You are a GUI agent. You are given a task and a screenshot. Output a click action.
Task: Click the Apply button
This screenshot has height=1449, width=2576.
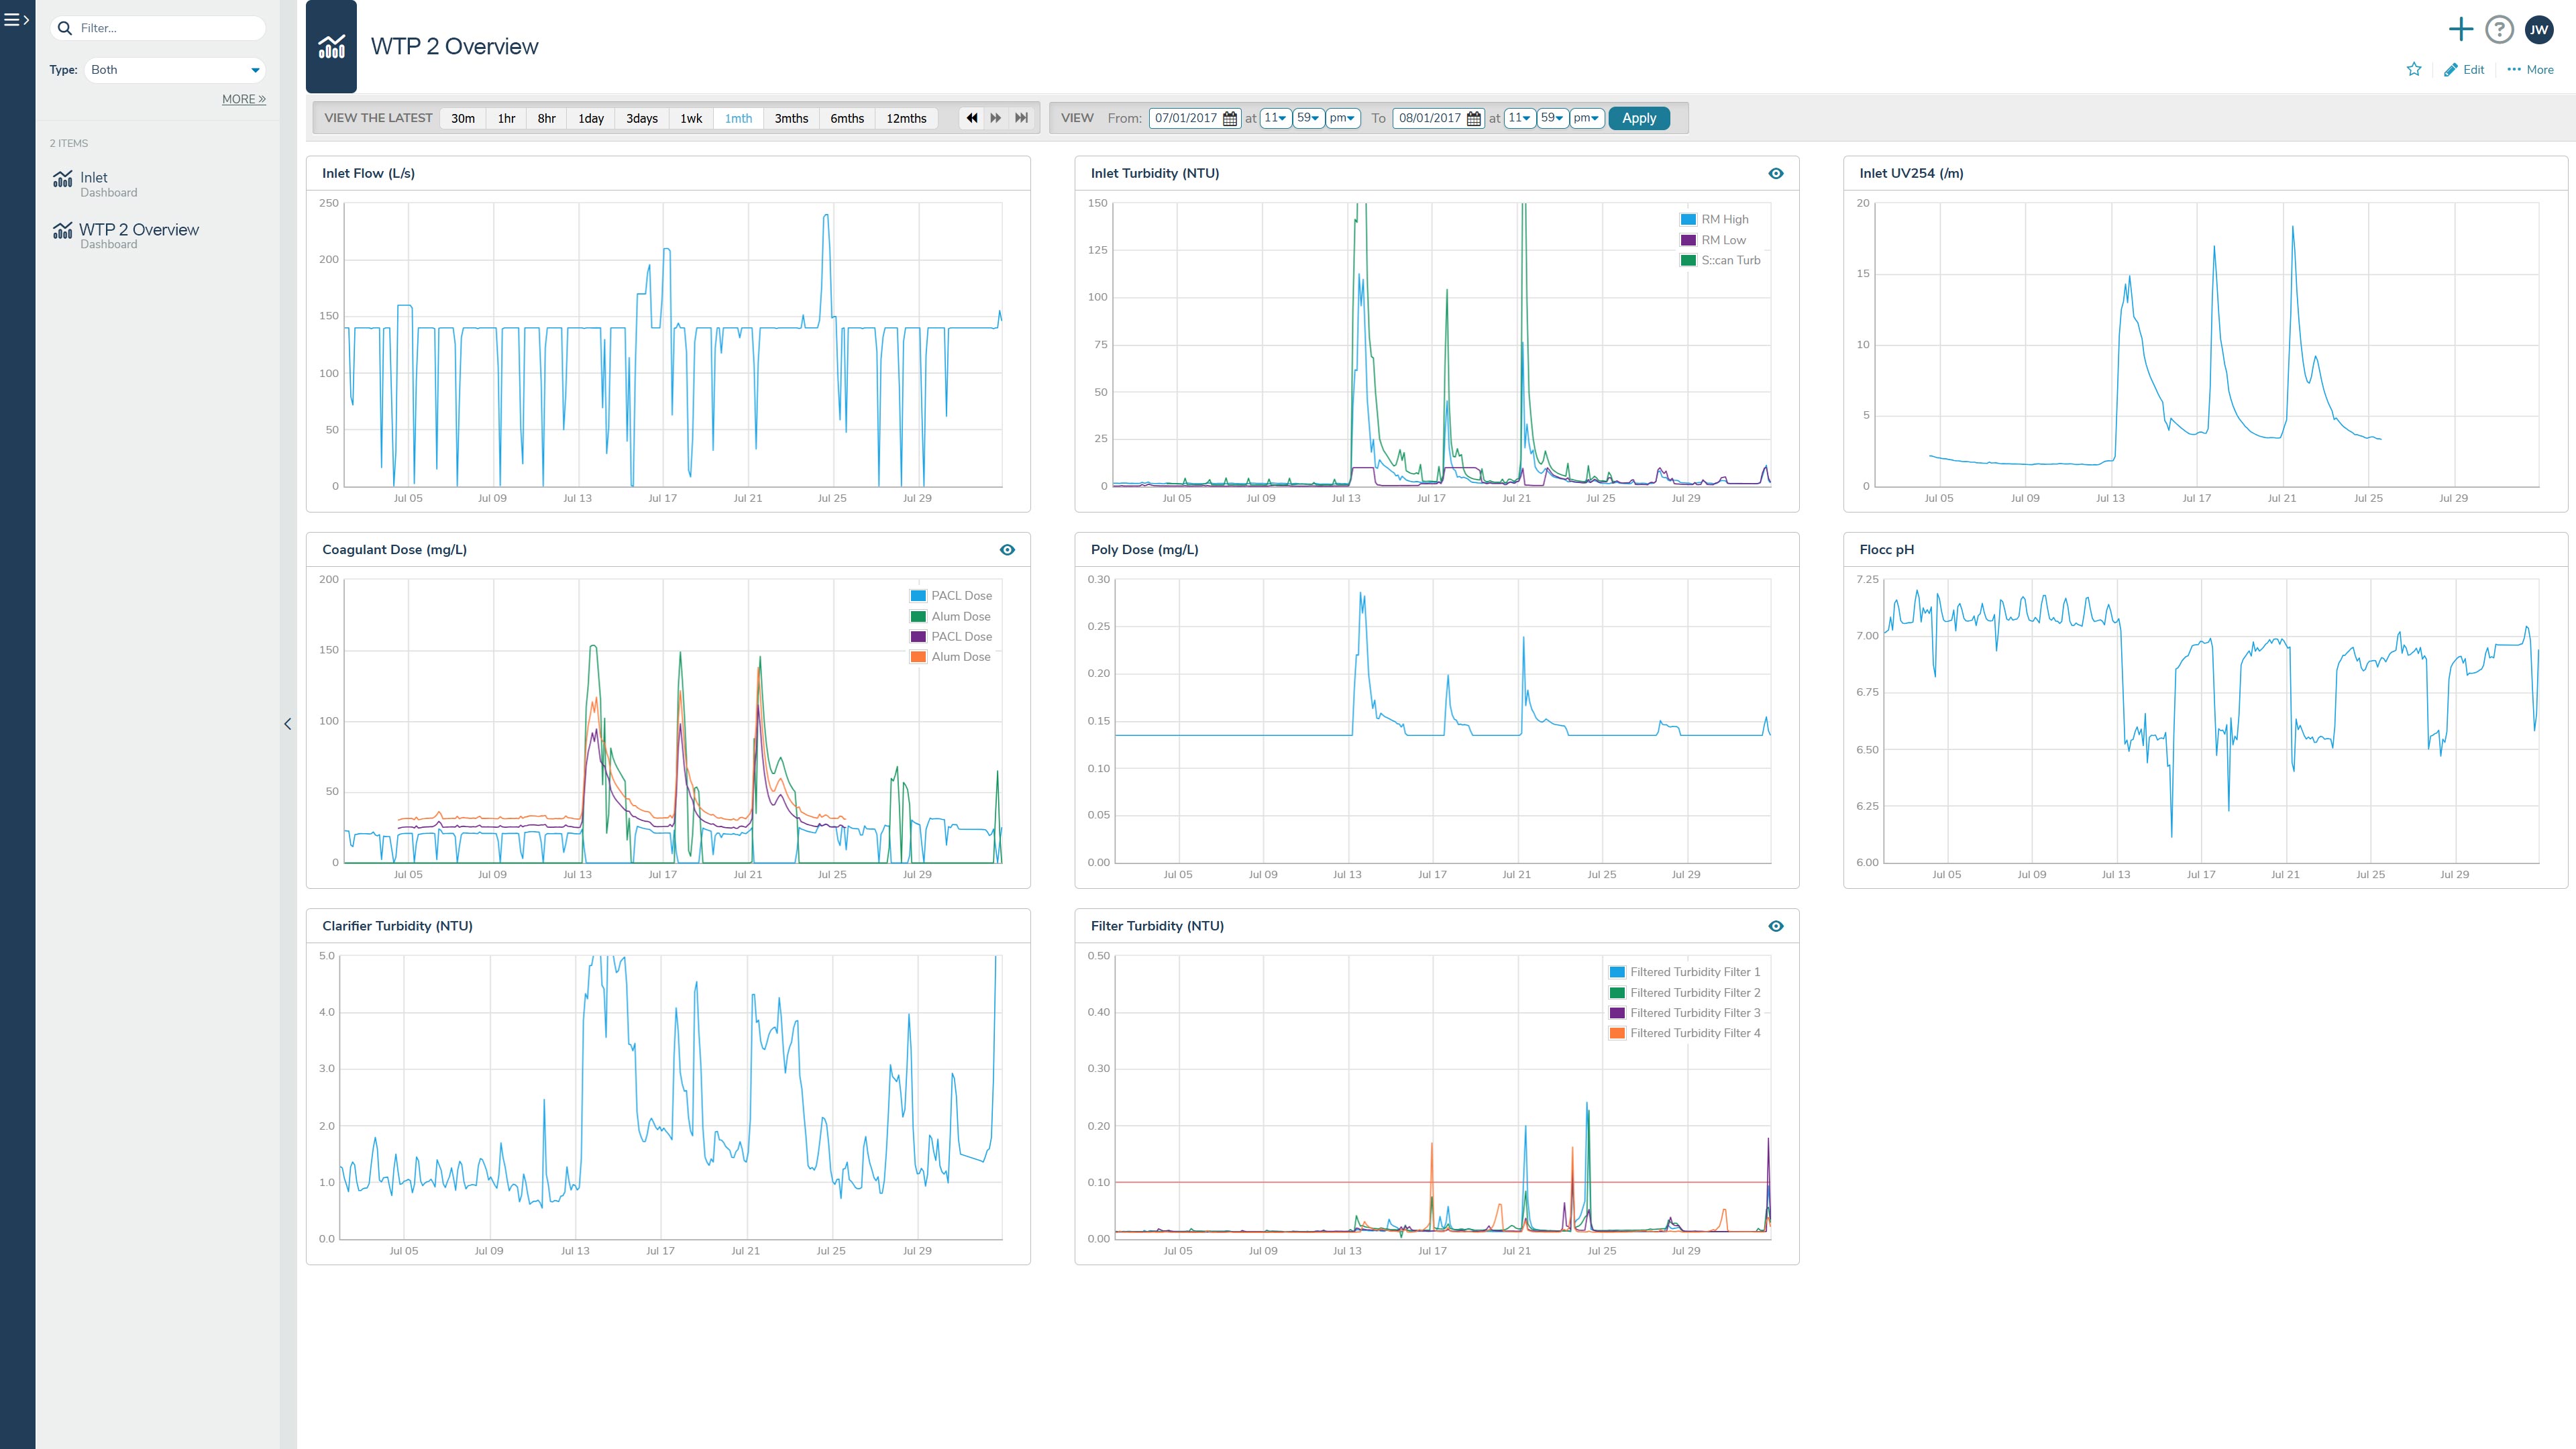click(1638, 118)
